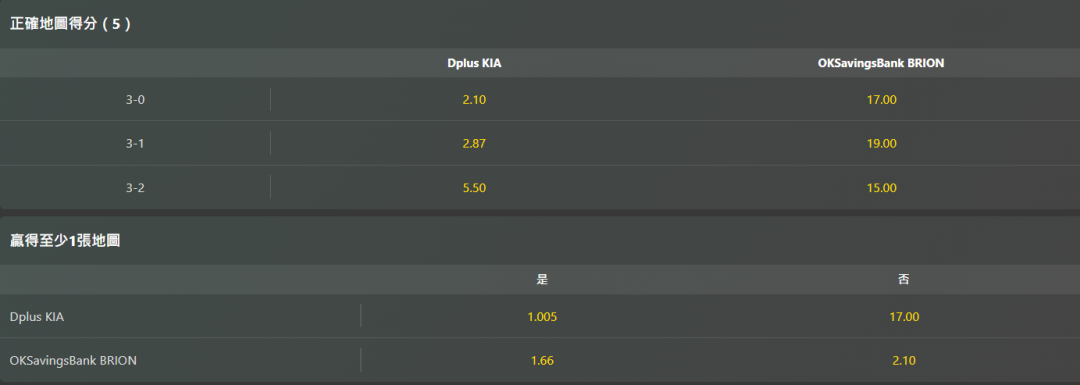Click the 3-1 score row label
Screen dimensions: 1080x385
135,143
